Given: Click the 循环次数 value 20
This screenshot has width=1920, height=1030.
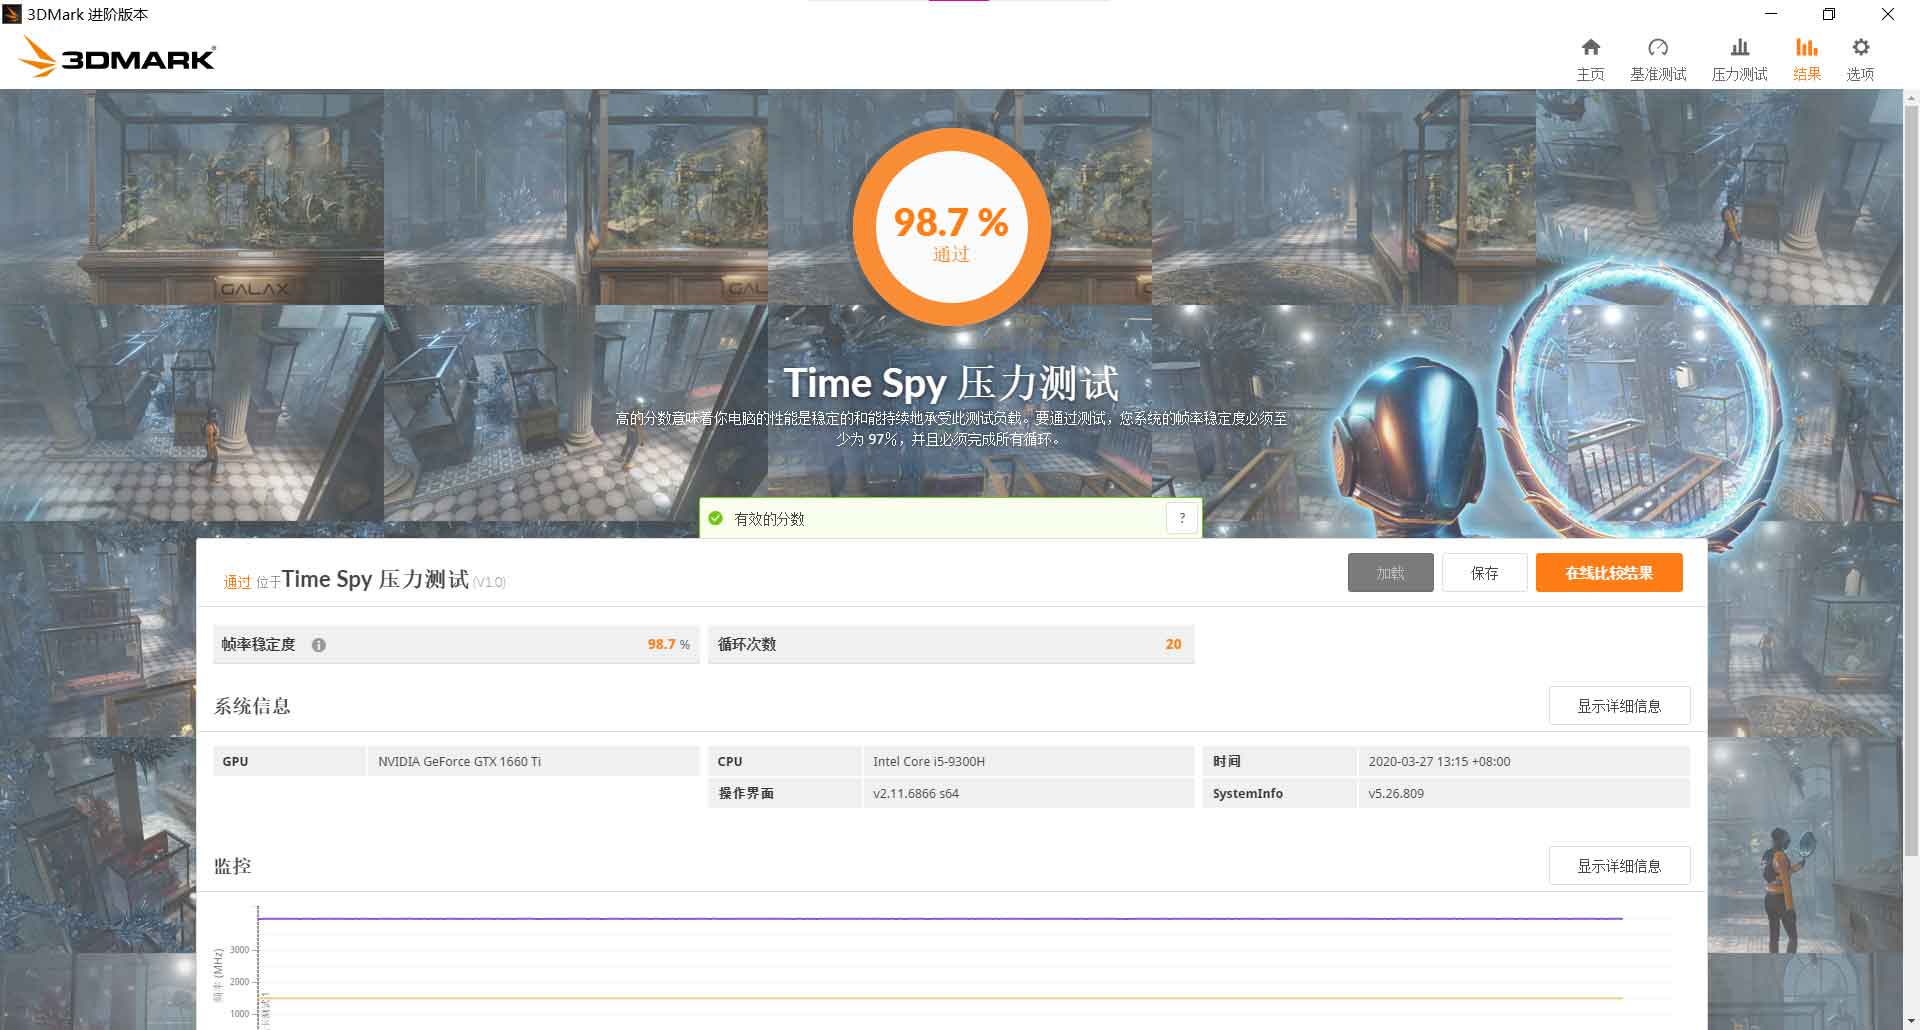Looking at the screenshot, I should pos(1173,645).
